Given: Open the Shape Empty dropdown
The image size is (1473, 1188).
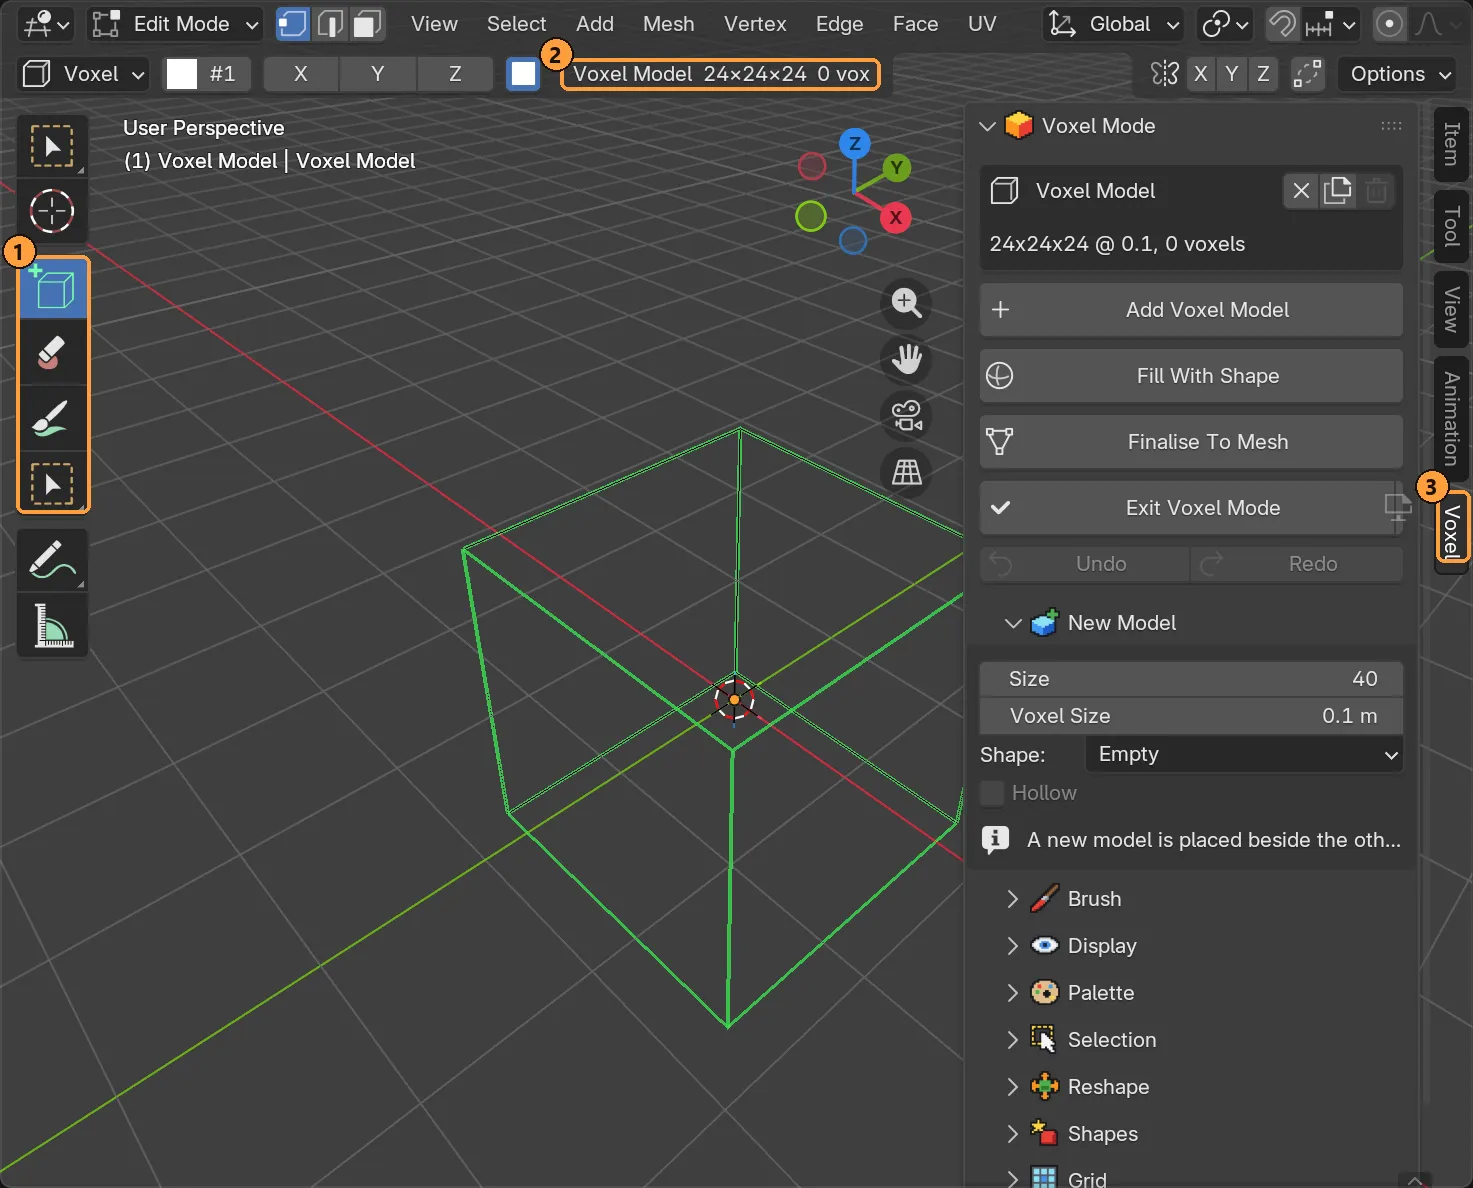Looking at the screenshot, I should pyautogui.click(x=1244, y=754).
